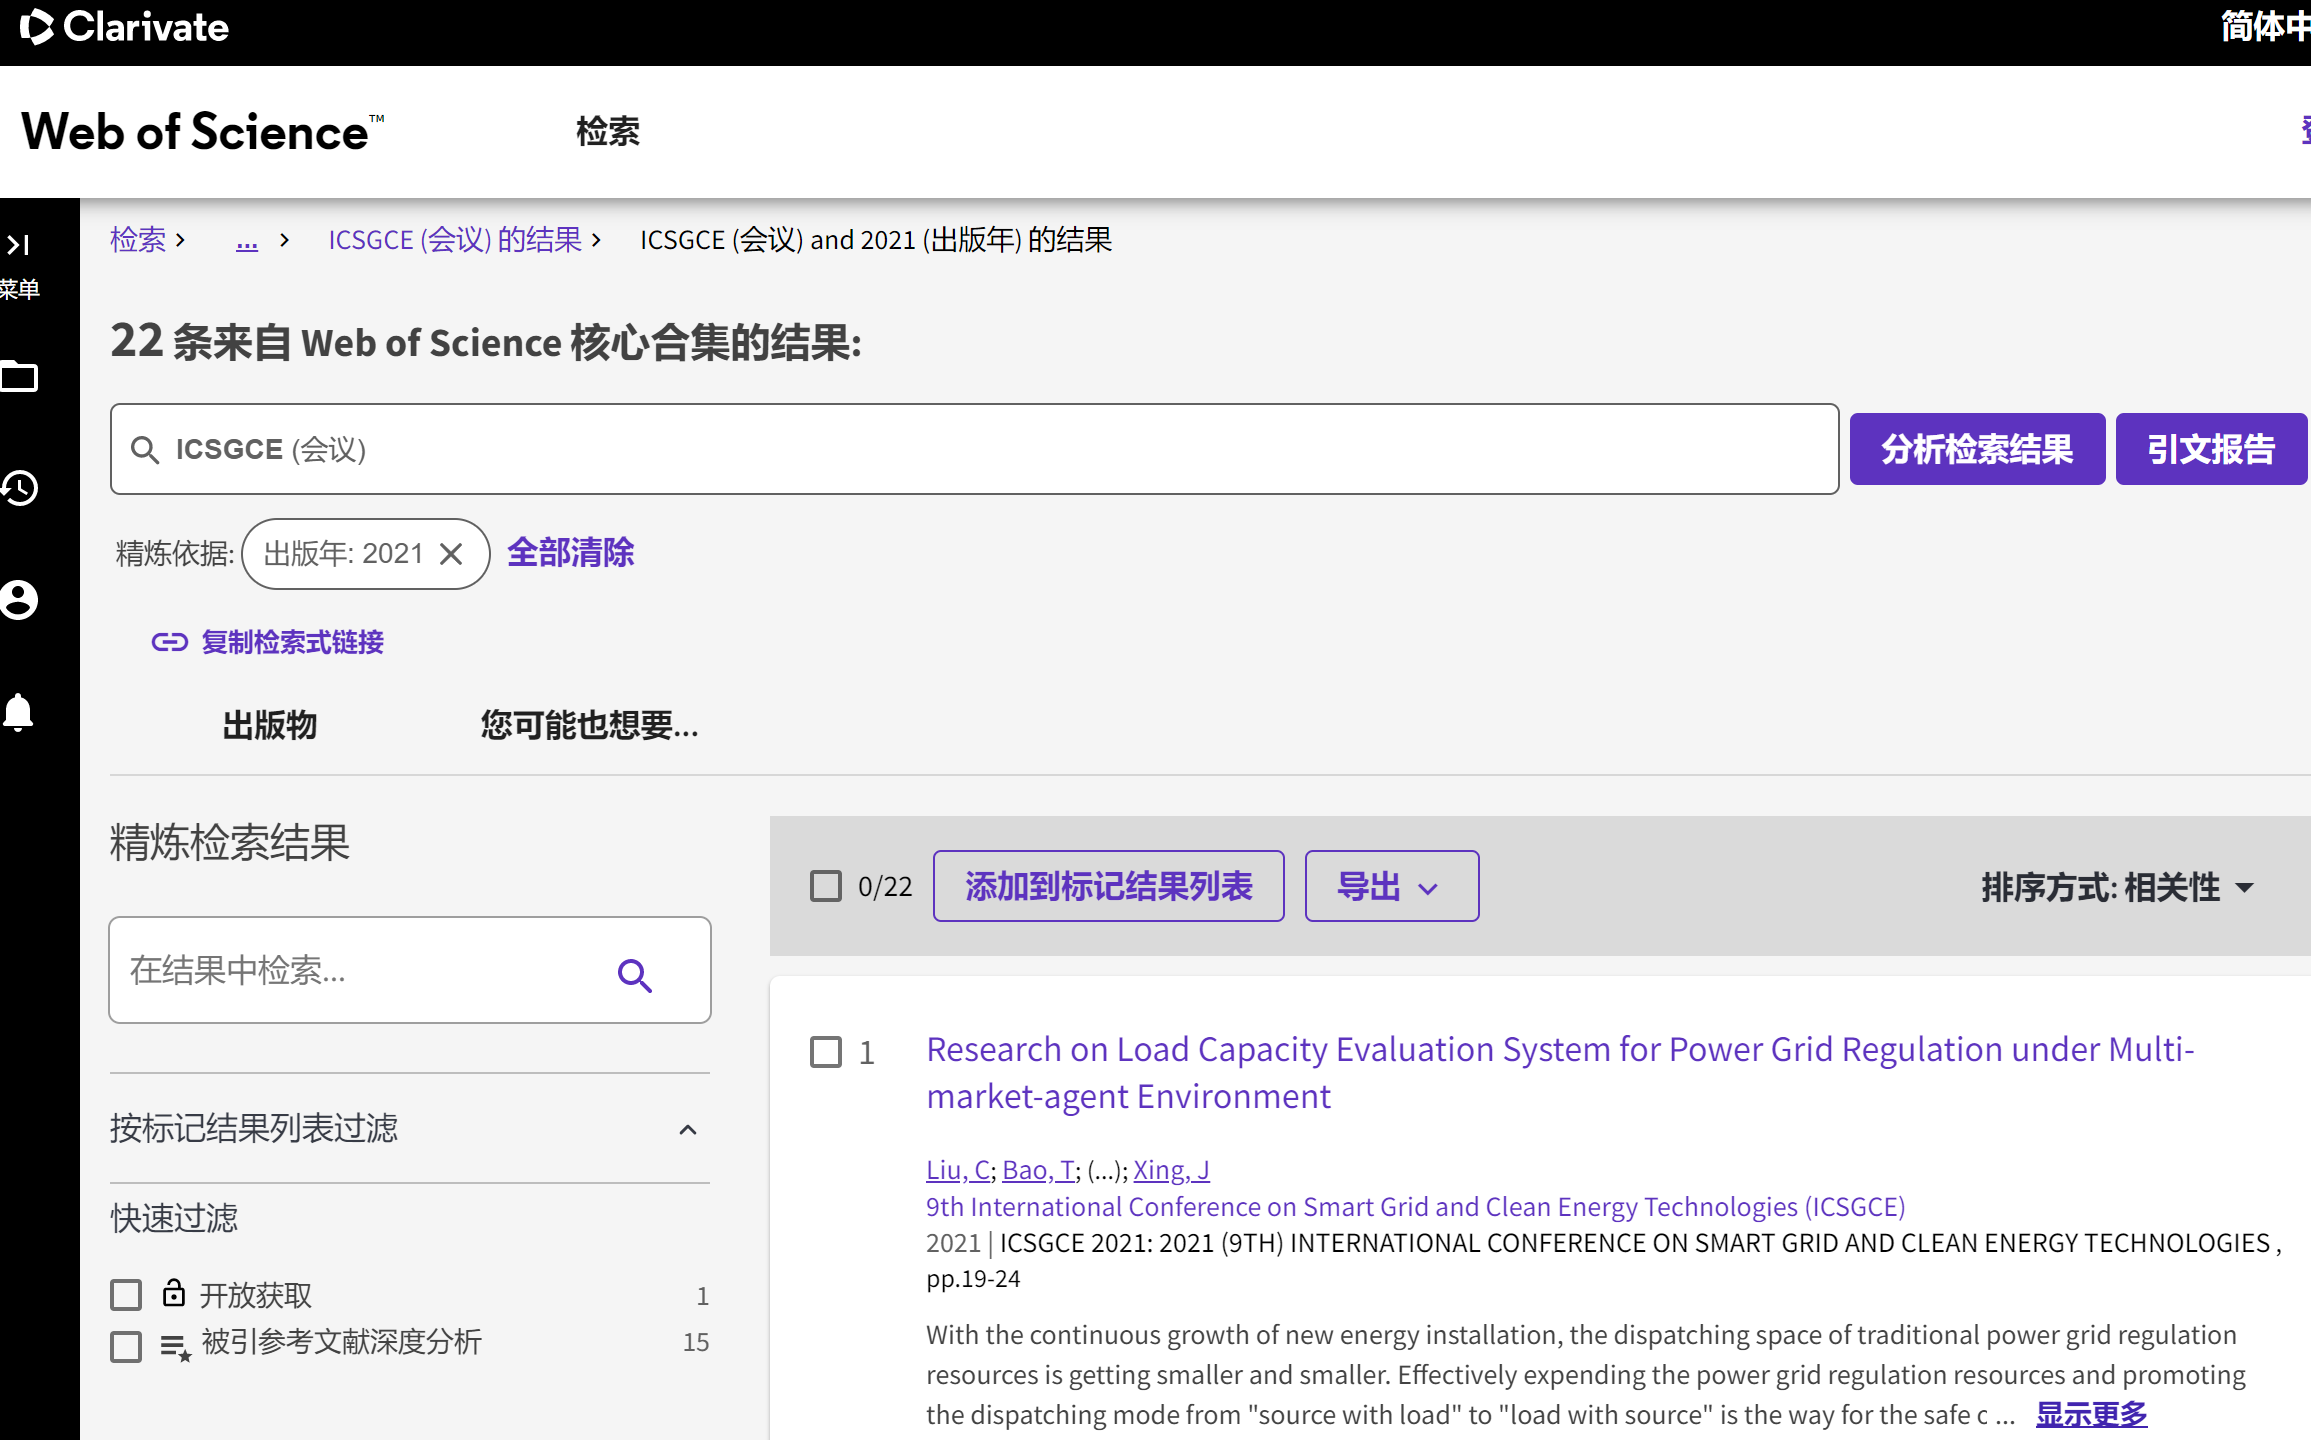The width and height of the screenshot is (2311, 1440).
Task: Click the 22 条 results heading text
Action: point(486,342)
